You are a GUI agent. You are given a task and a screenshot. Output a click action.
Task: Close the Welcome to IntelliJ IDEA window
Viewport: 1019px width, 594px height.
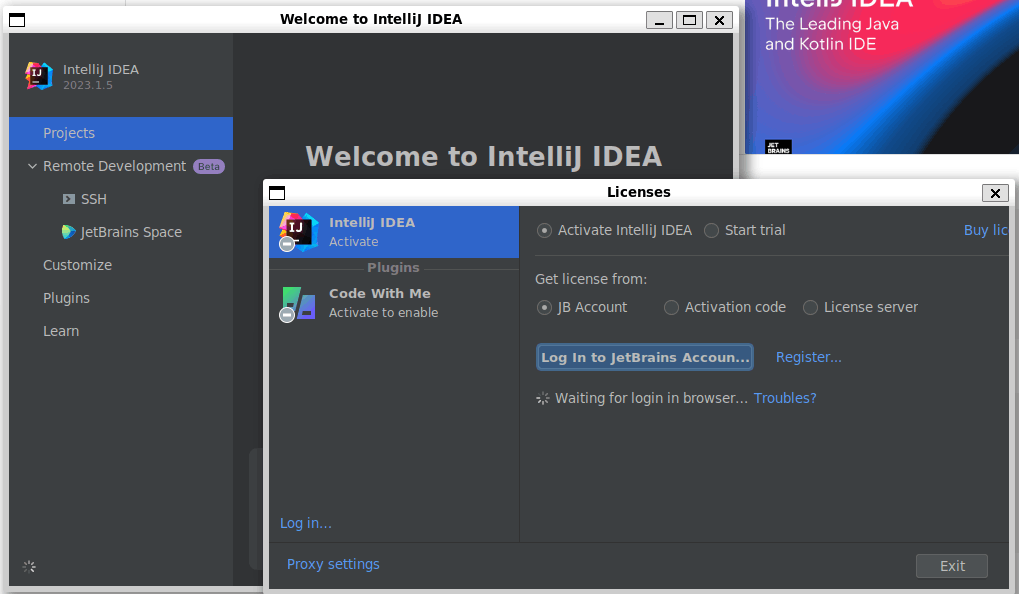(719, 20)
